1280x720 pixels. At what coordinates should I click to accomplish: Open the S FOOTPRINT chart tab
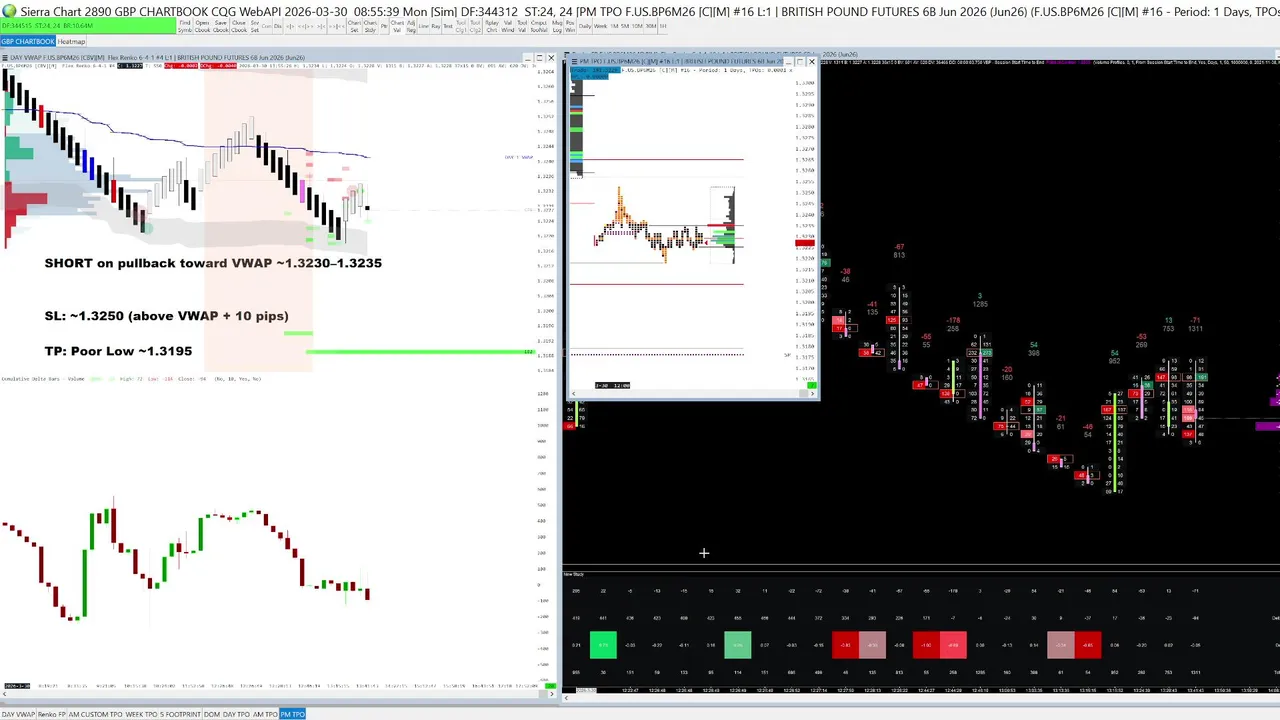click(x=180, y=714)
